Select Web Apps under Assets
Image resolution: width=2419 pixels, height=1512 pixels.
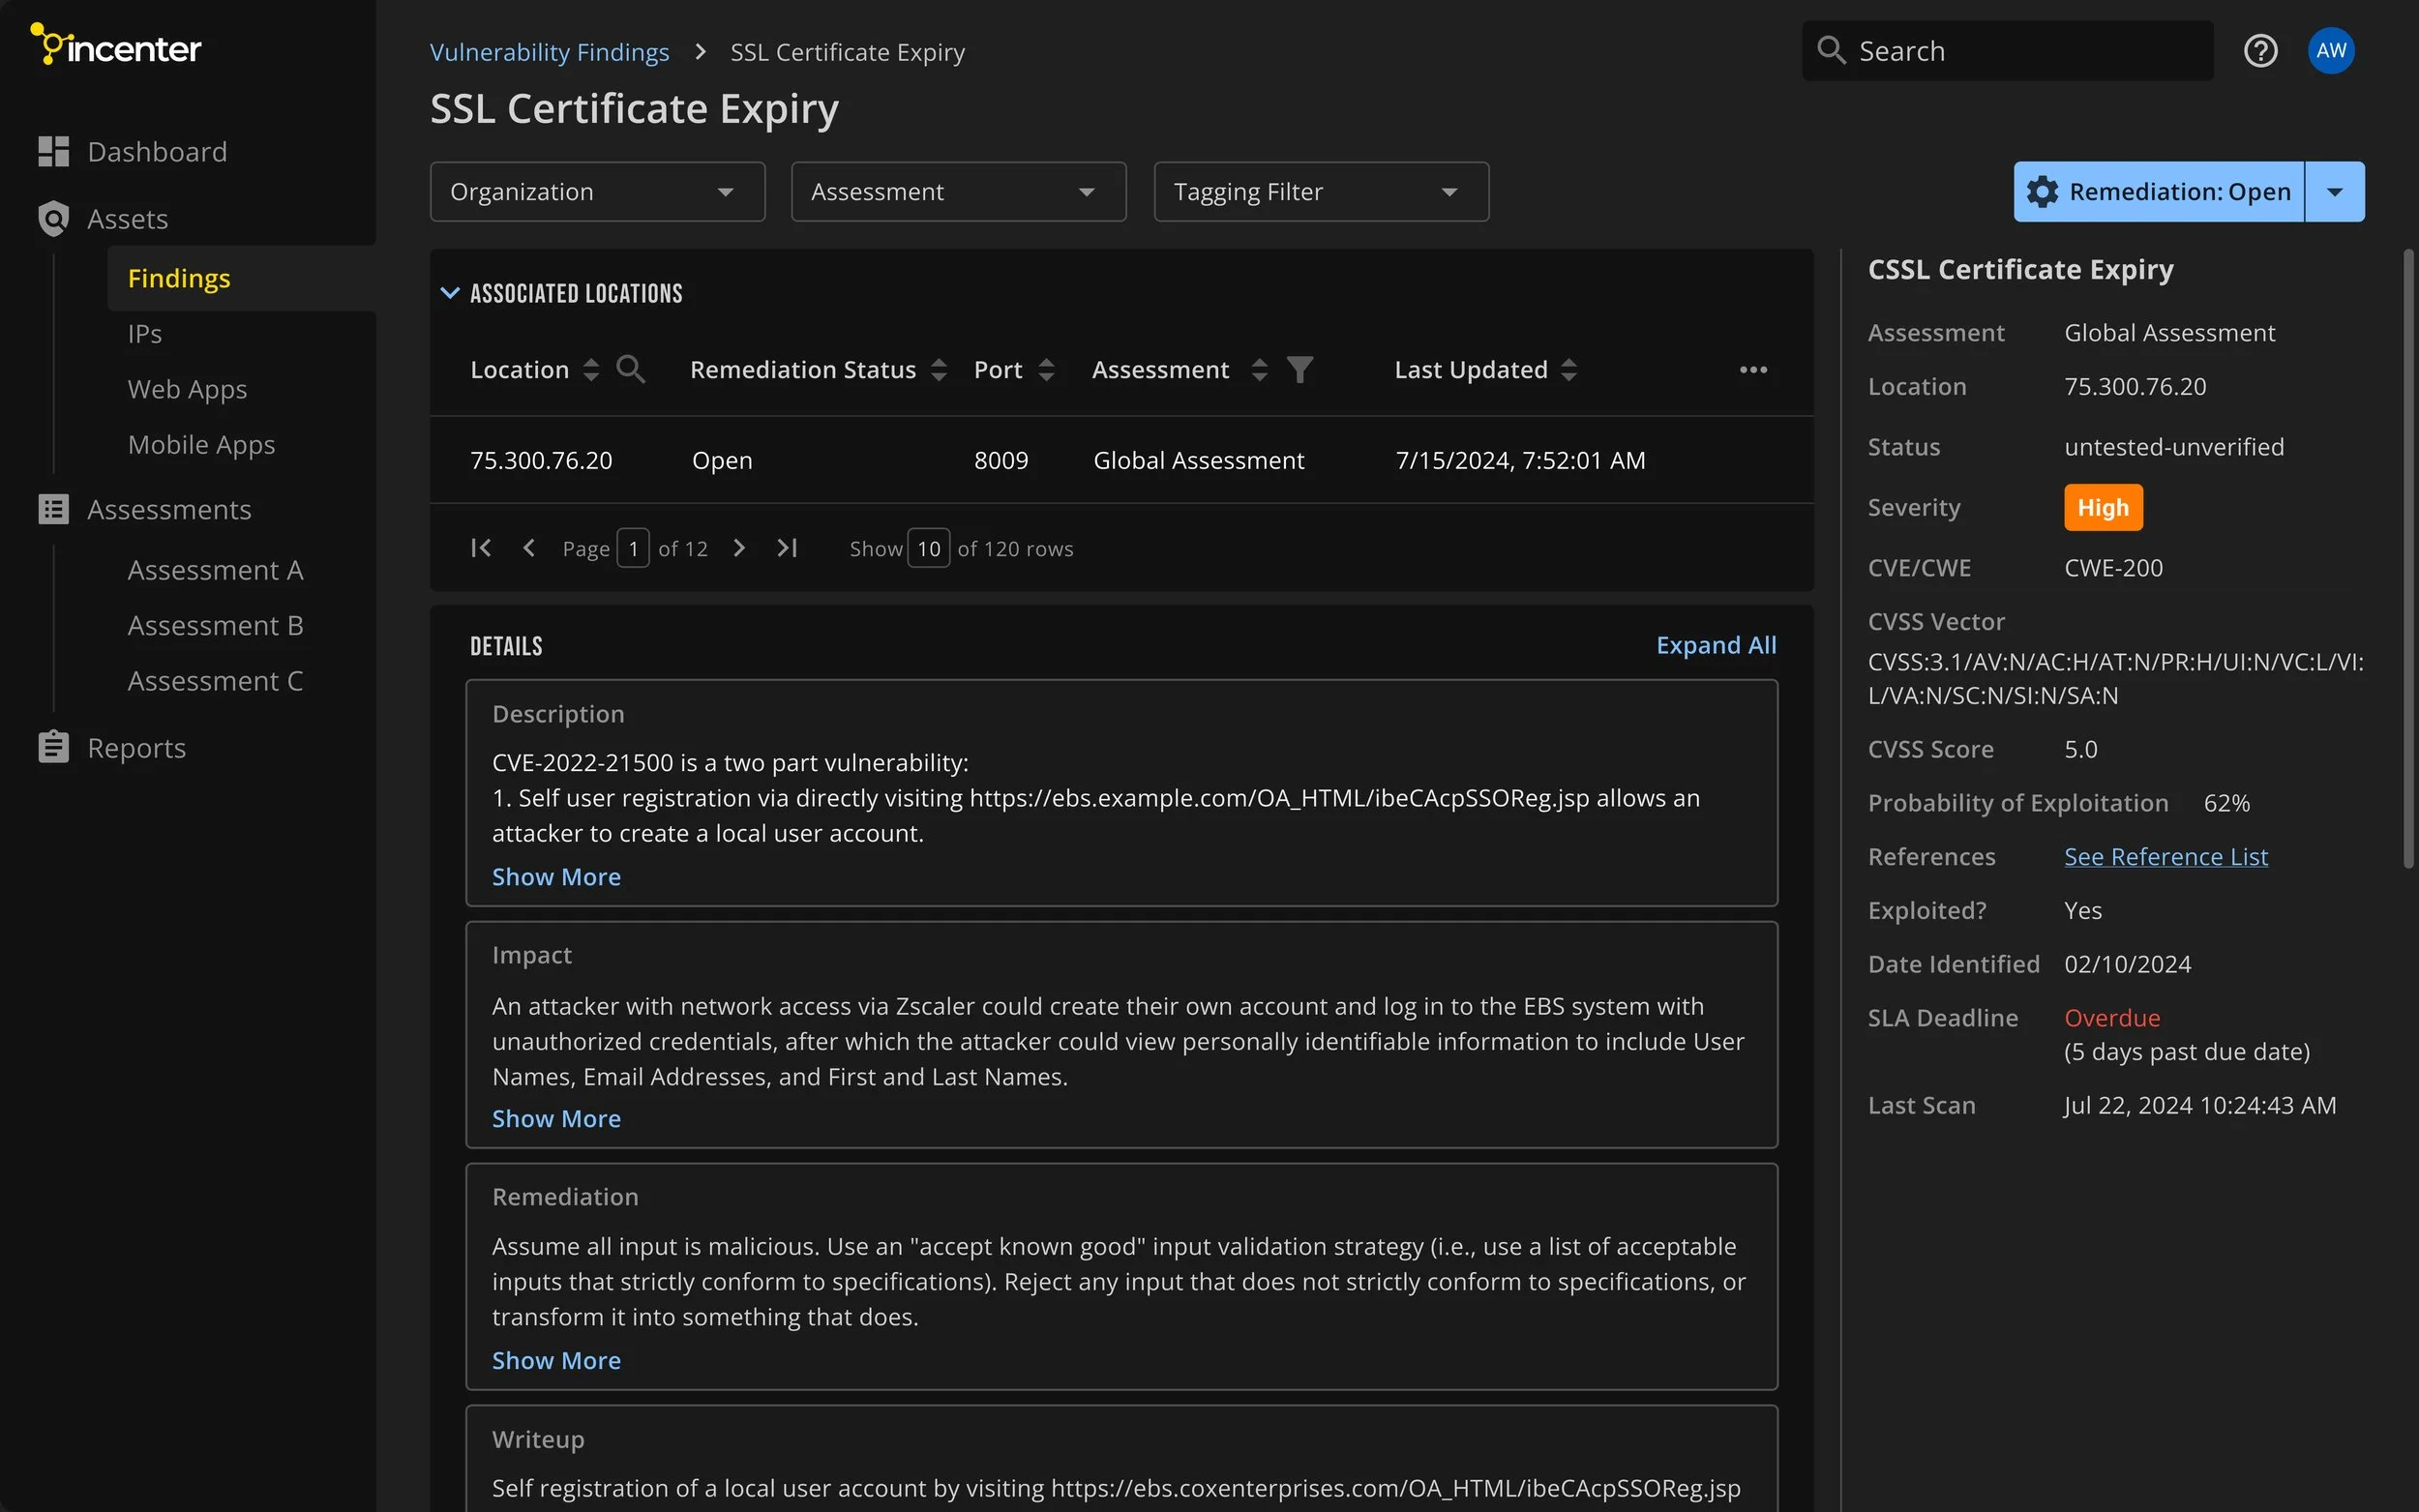tap(187, 389)
